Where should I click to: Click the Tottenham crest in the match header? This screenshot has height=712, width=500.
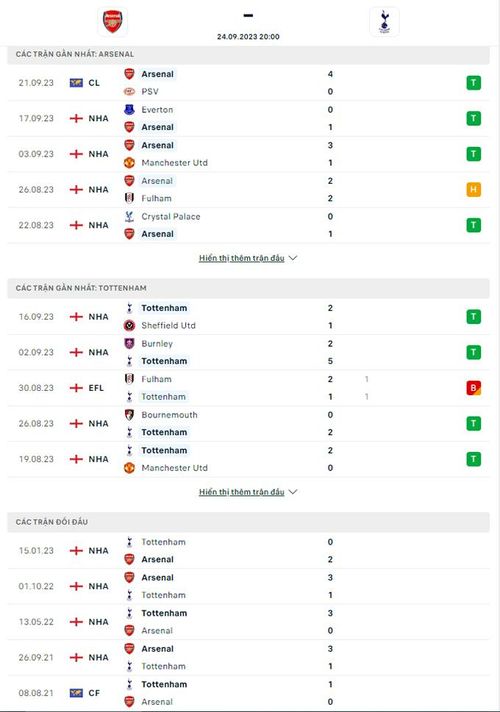(x=384, y=22)
